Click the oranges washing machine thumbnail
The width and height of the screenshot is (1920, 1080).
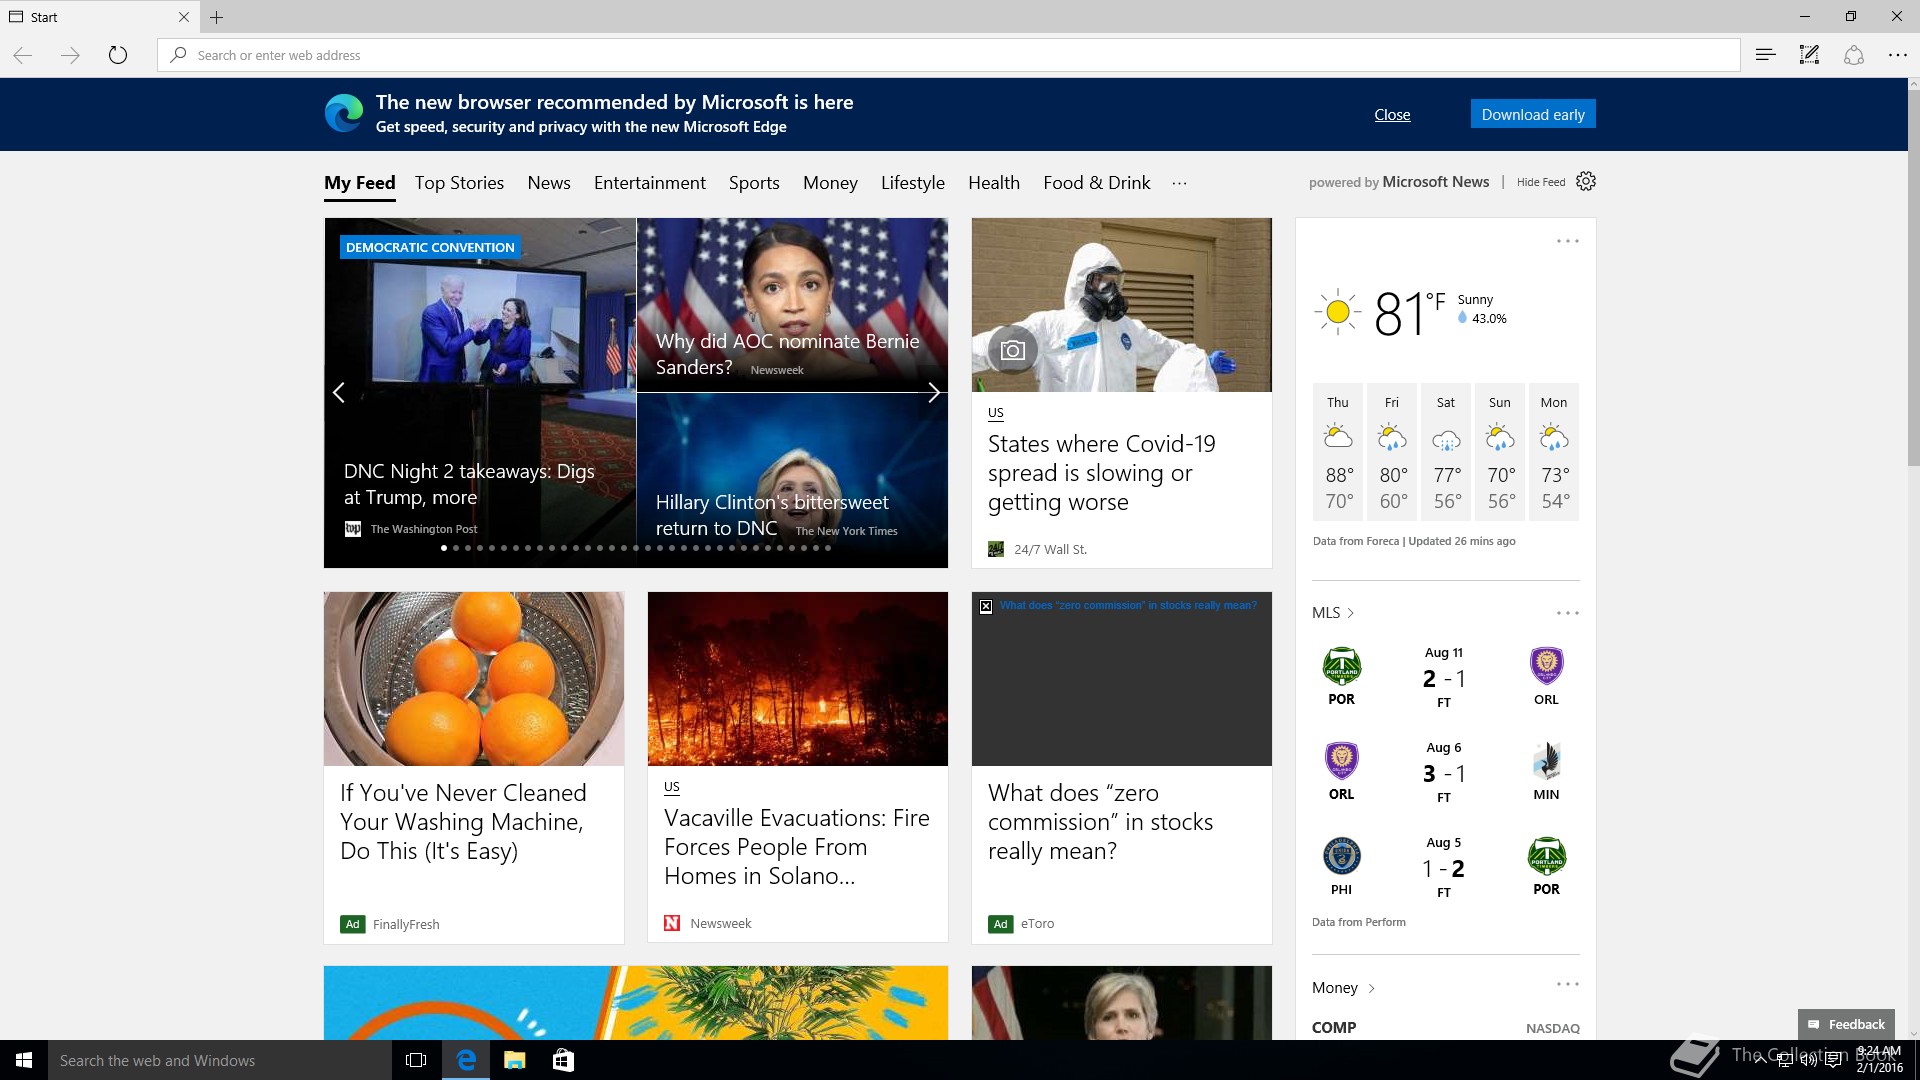(x=474, y=679)
